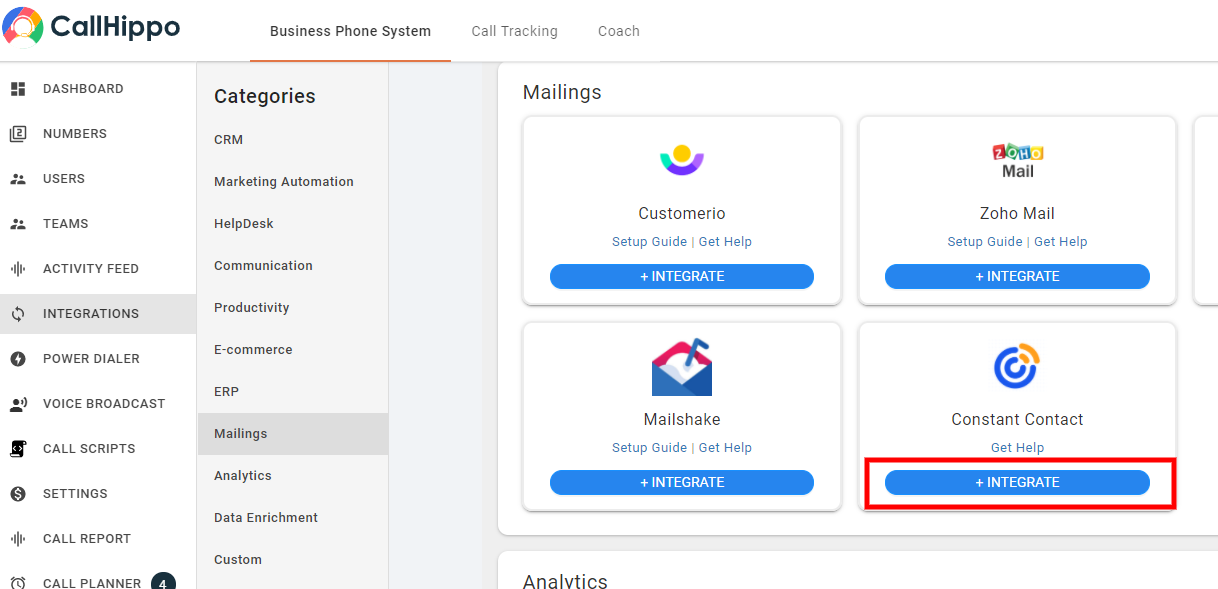
Task: Open Dashboard via its grid icon
Action: click(x=17, y=89)
